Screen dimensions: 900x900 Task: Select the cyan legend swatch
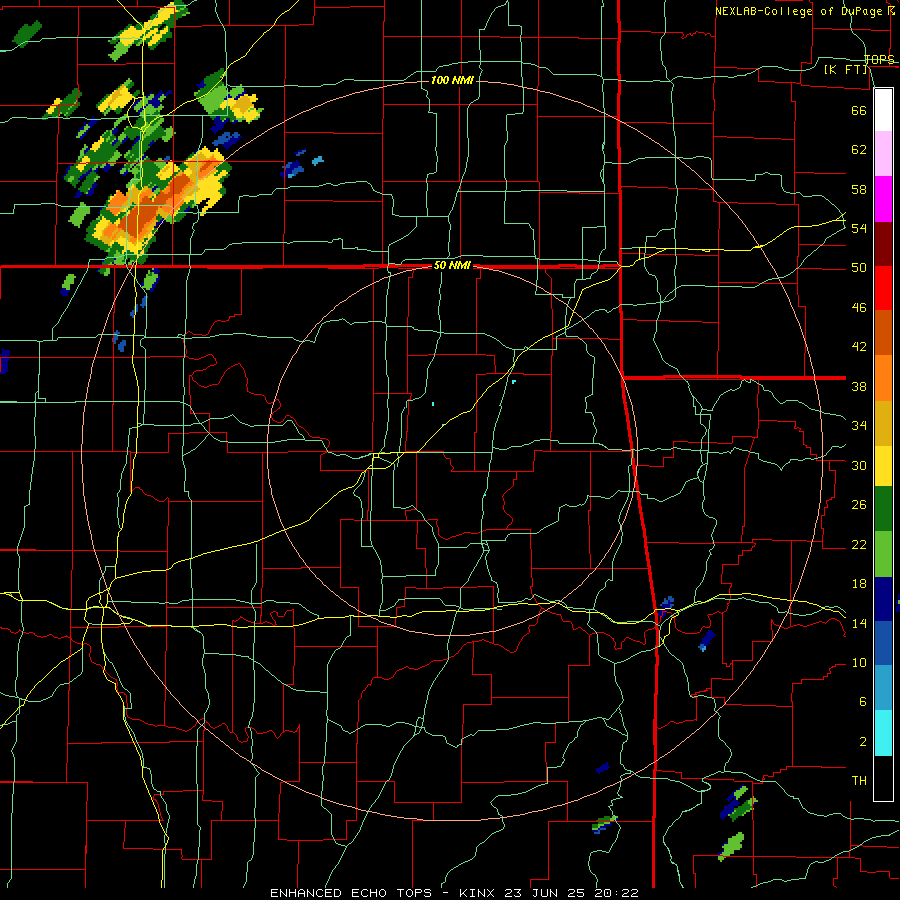click(x=883, y=733)
